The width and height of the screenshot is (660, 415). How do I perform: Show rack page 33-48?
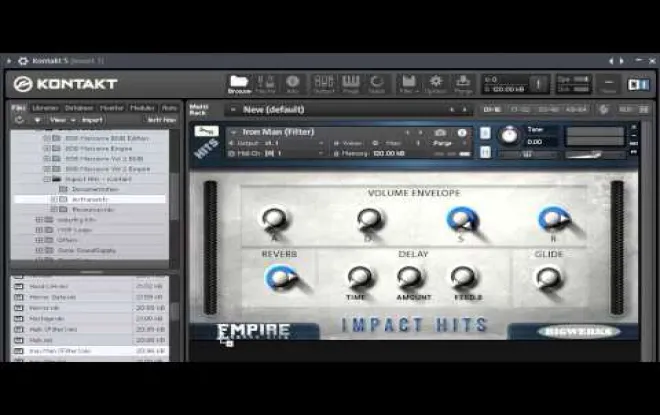[548, 109]
